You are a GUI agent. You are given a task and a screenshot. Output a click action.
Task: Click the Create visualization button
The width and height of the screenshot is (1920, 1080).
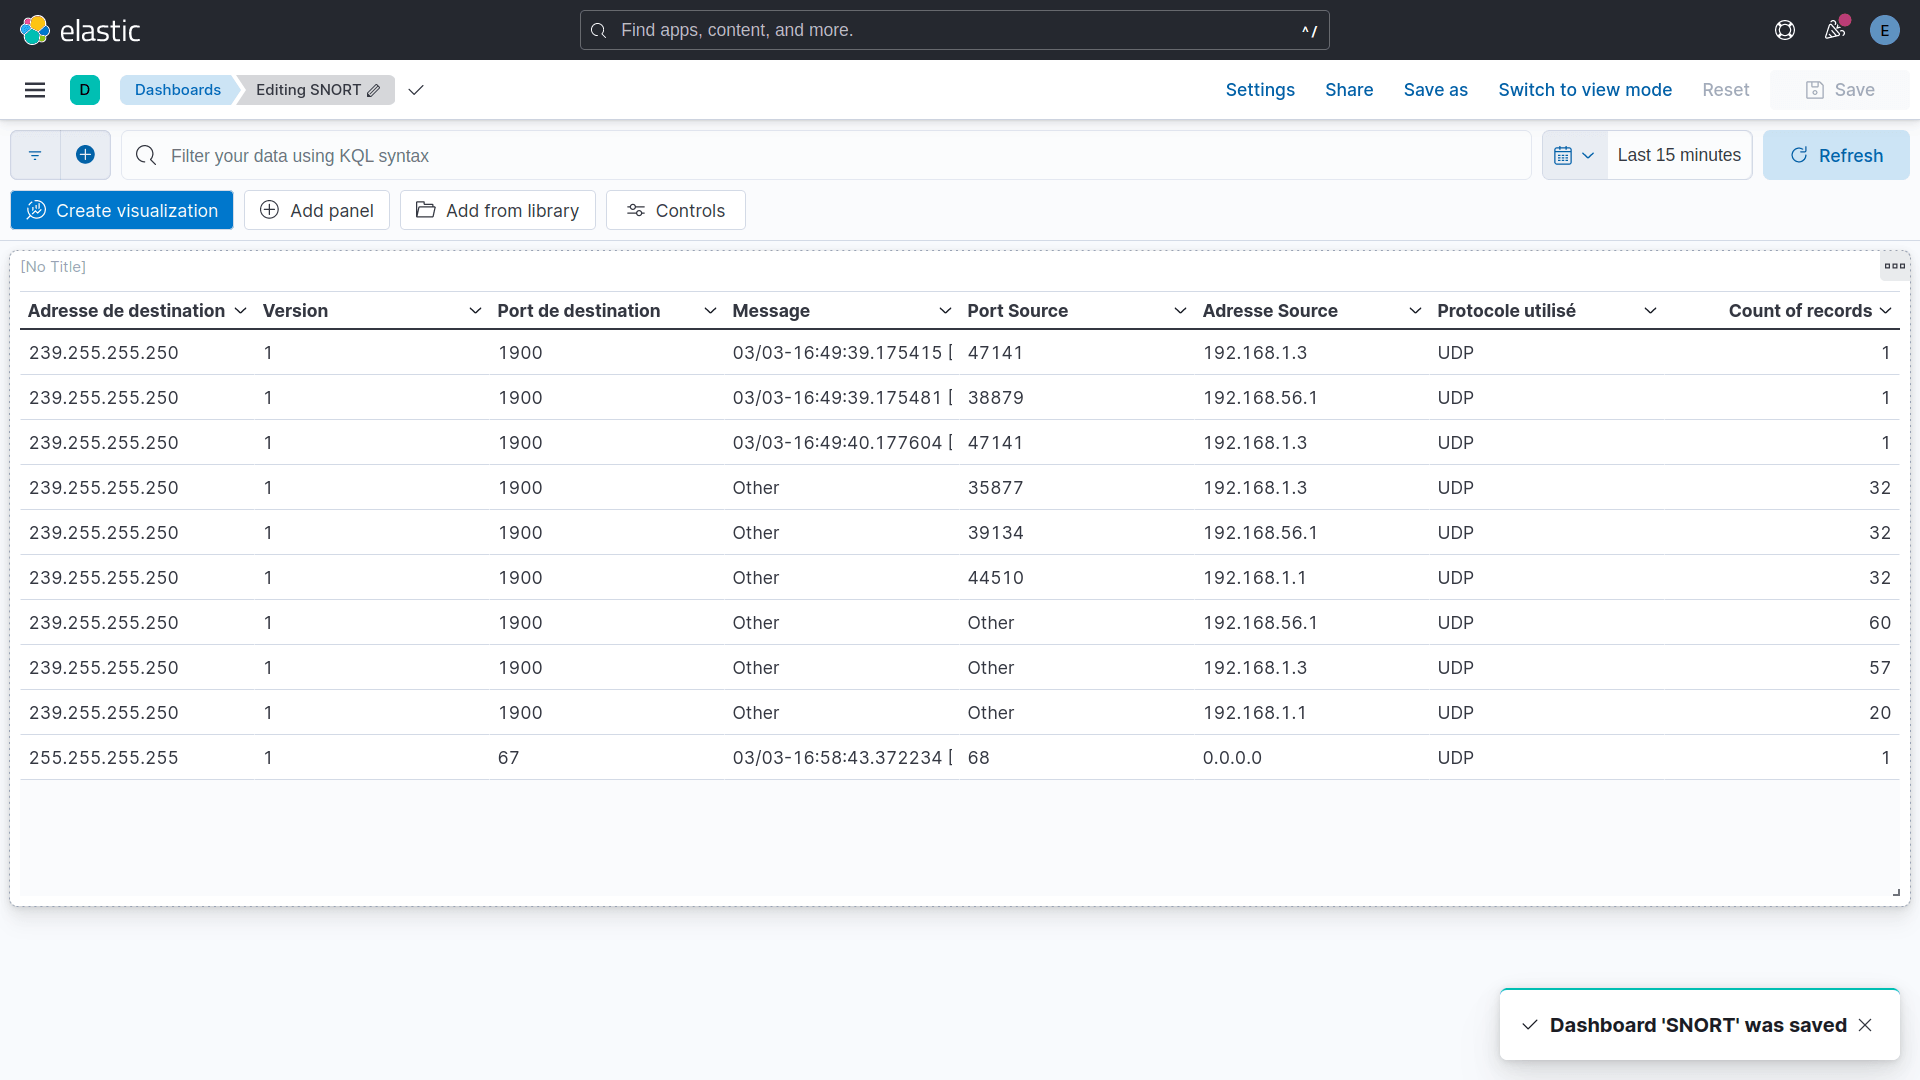pos(122,210)
